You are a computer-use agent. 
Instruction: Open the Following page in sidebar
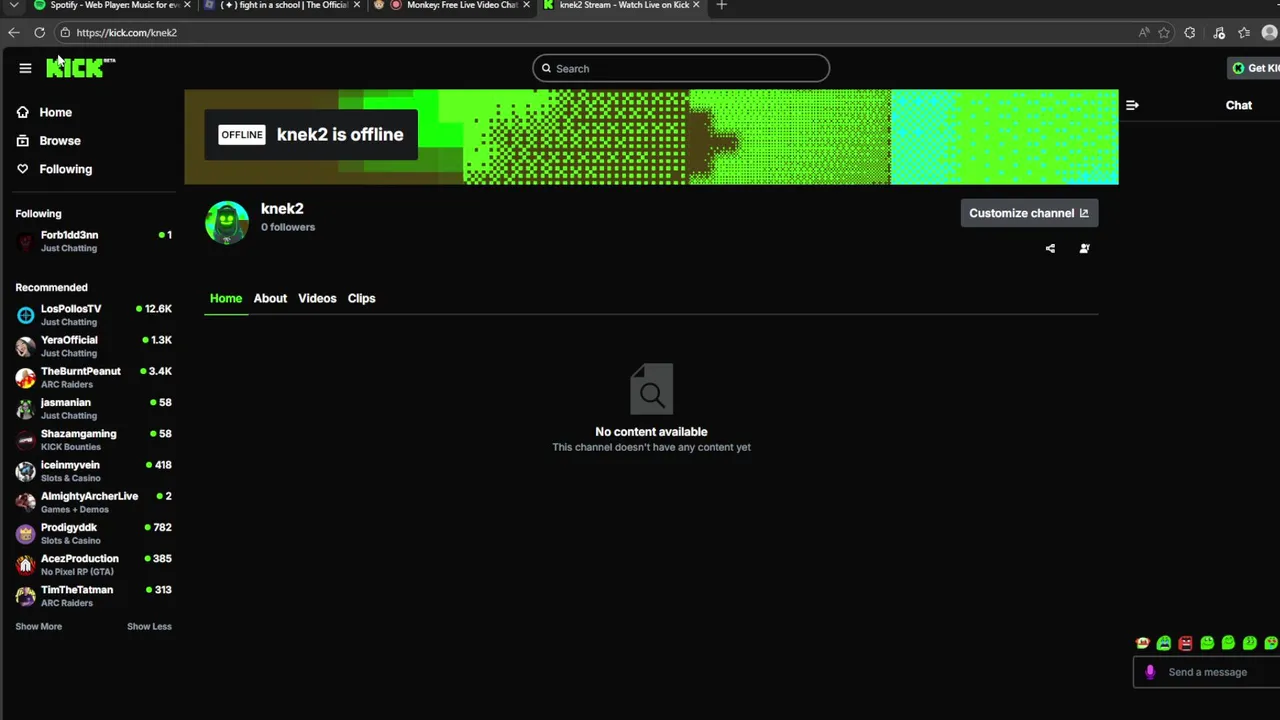click(65, 169)
